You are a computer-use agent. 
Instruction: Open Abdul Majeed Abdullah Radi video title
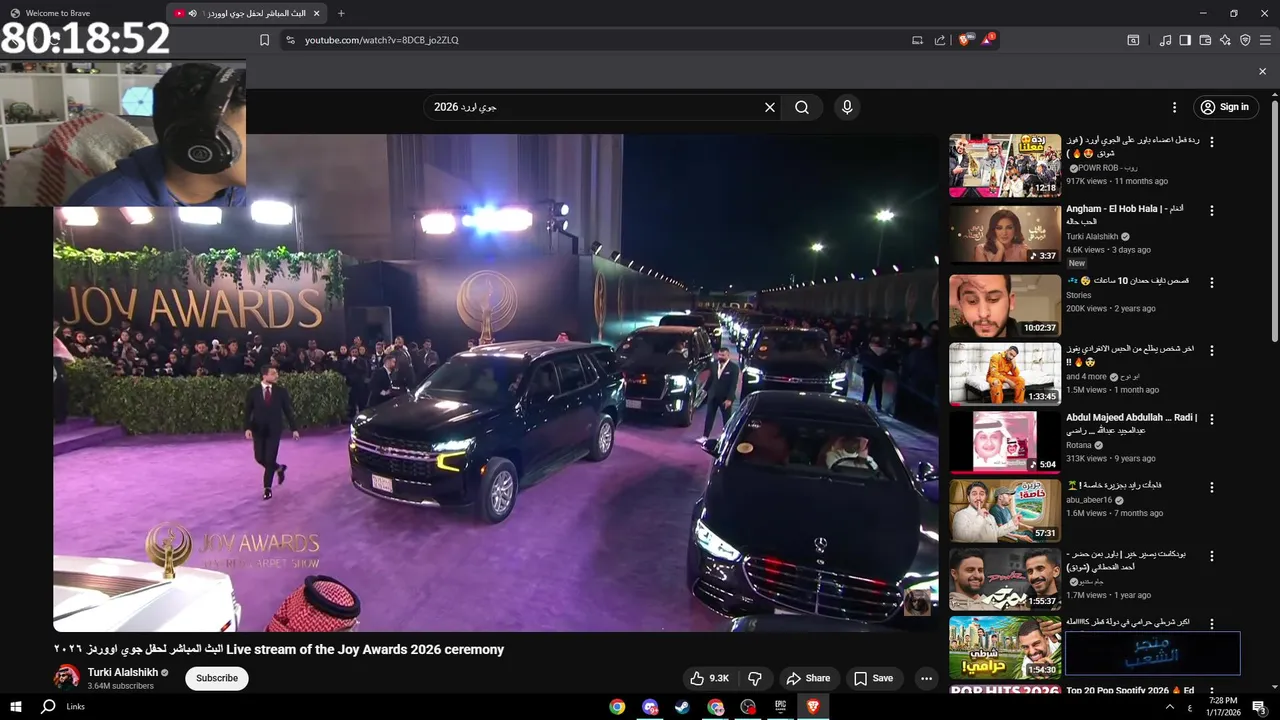(1131, 424)
